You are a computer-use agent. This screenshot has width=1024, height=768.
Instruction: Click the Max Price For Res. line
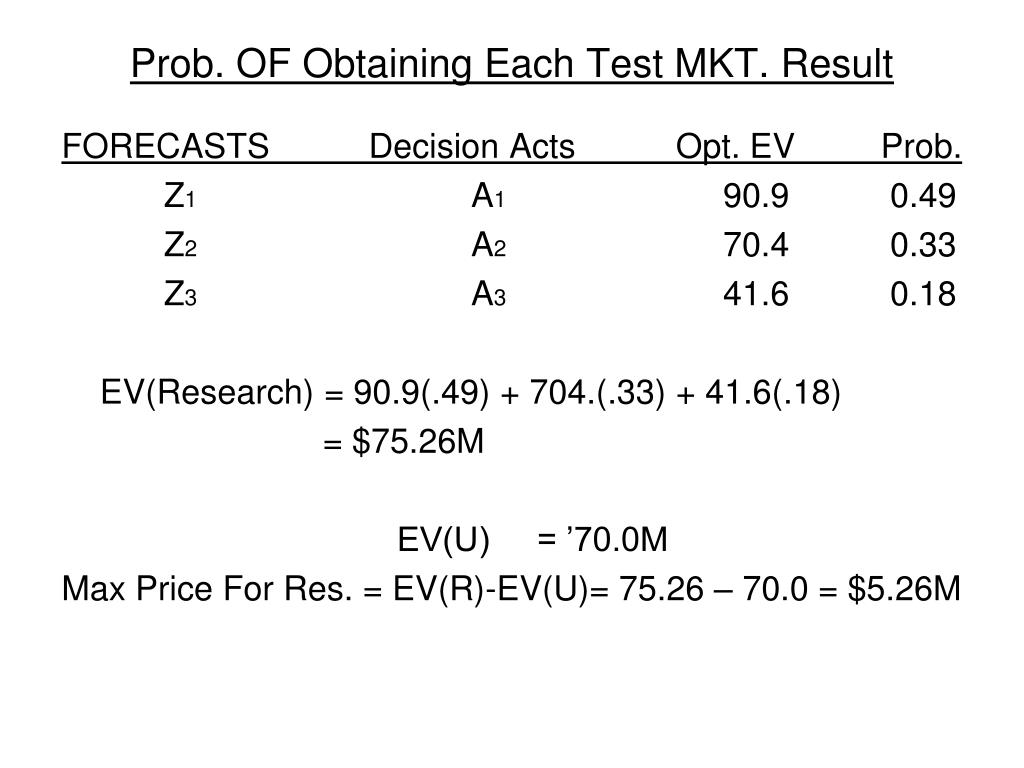coord(511,588)
